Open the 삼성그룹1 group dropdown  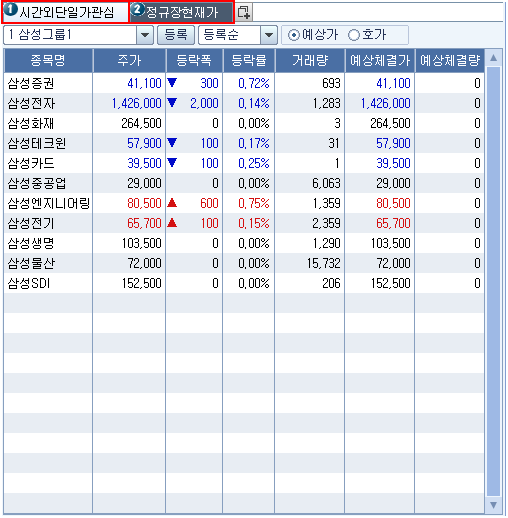[145, 35]
